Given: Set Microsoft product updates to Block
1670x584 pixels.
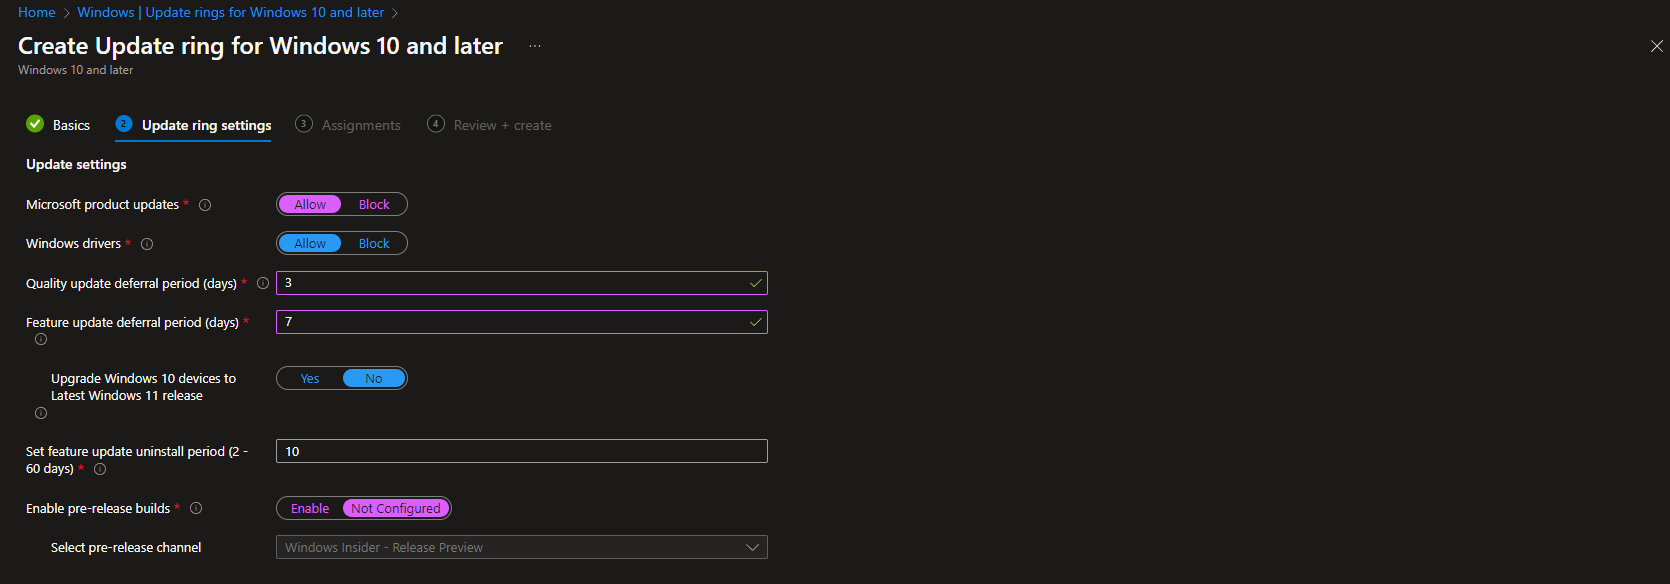Looking at the screenshot, I should tap(373, 204).
